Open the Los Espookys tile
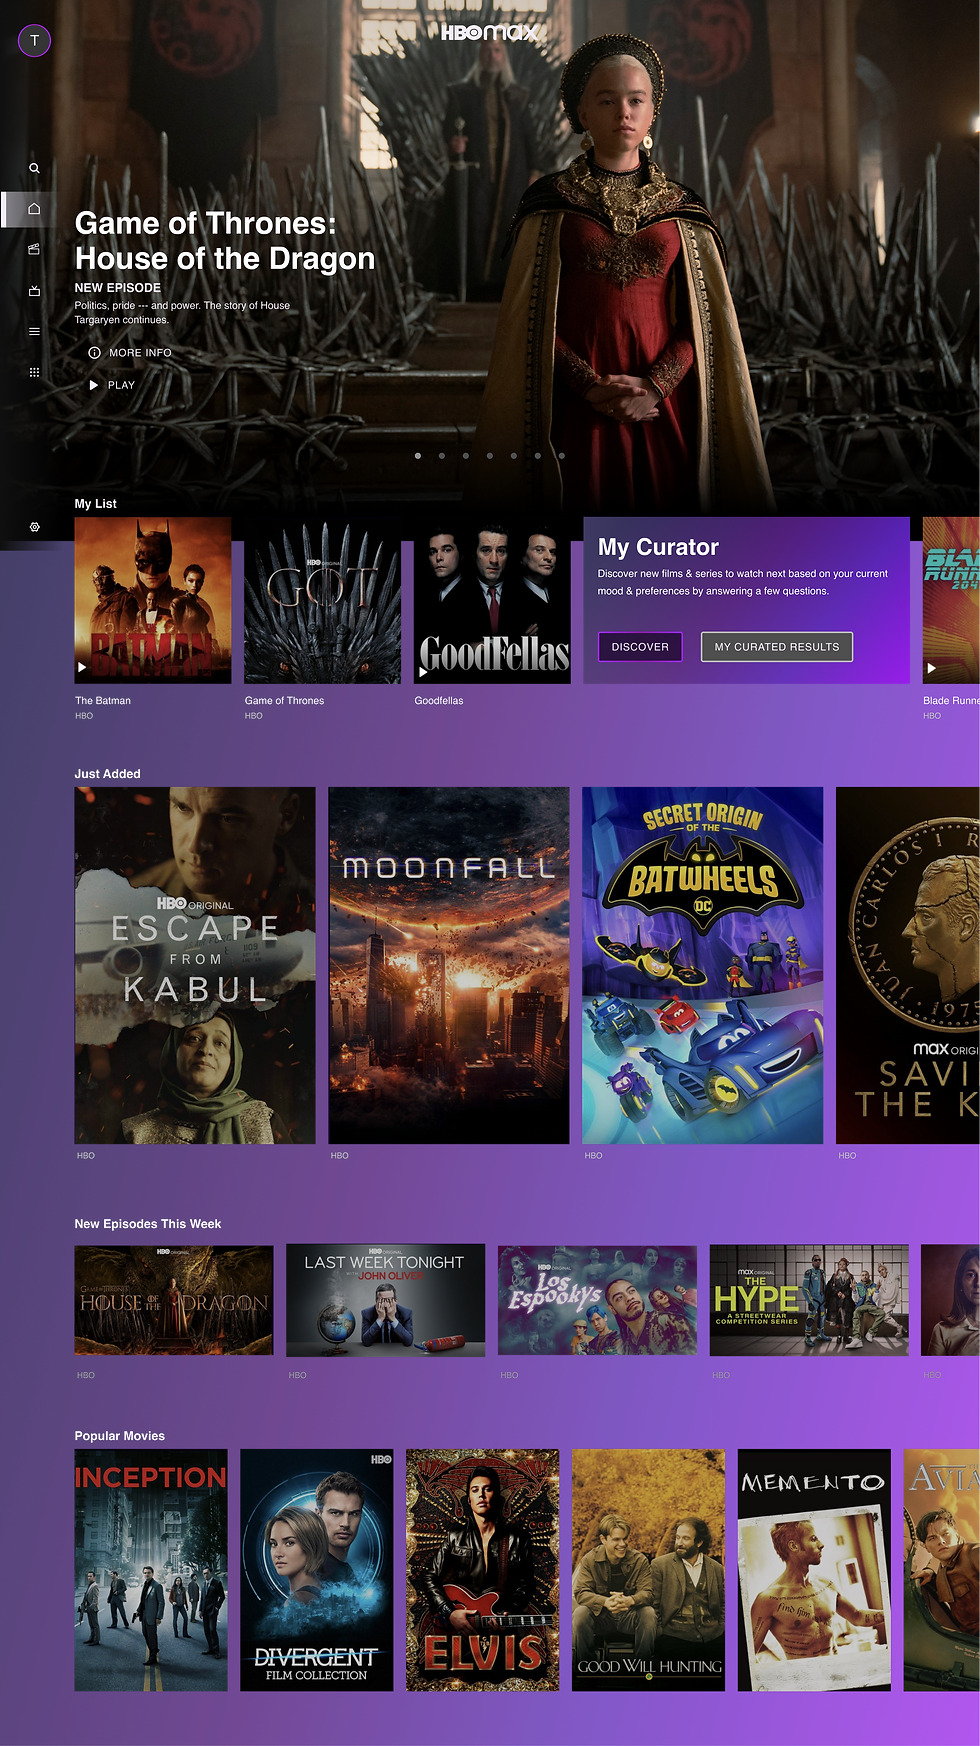Viewport: 980px width, 1746px height. point(597,1300)
